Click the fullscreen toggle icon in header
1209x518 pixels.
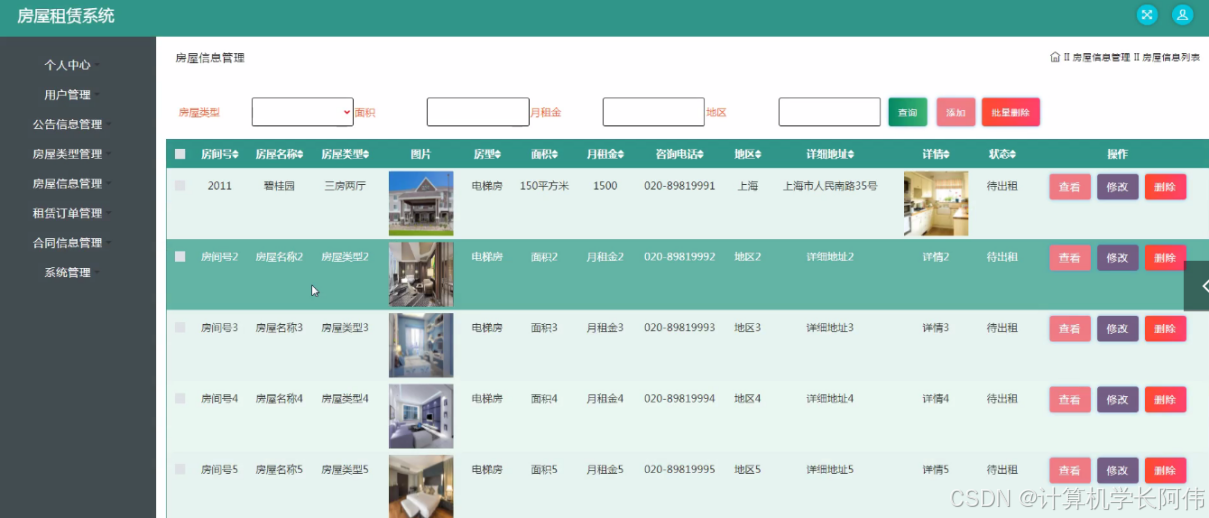click(x=1147, y=15)
